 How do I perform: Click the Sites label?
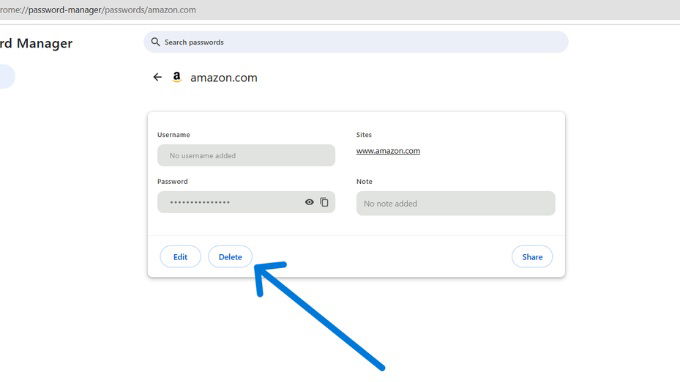(x=364, y=135)
